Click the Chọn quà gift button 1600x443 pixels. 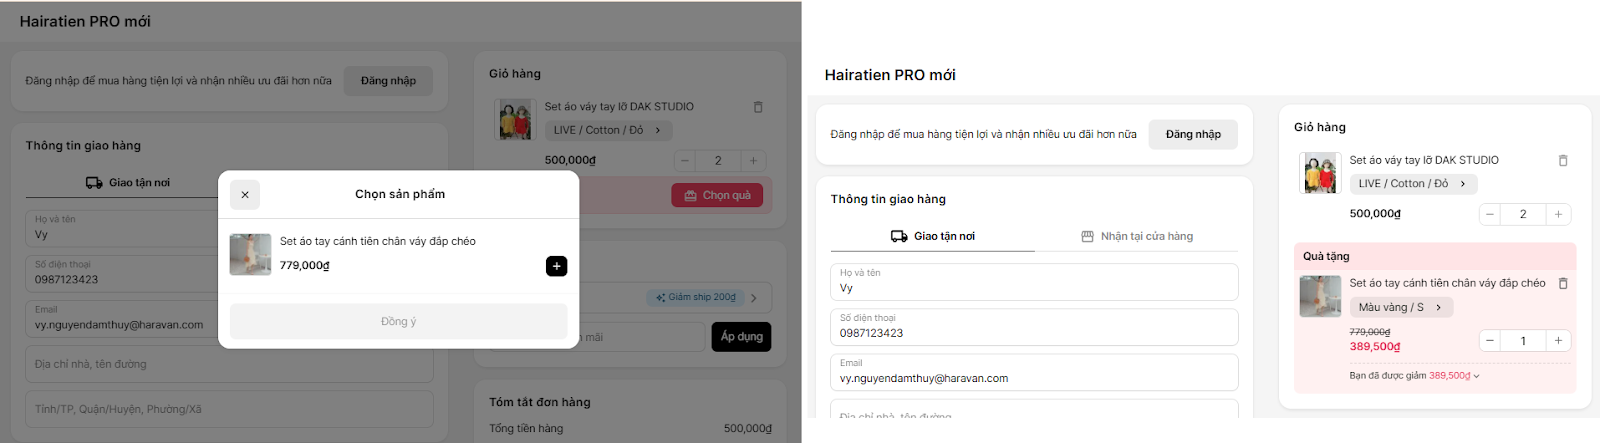717,195
